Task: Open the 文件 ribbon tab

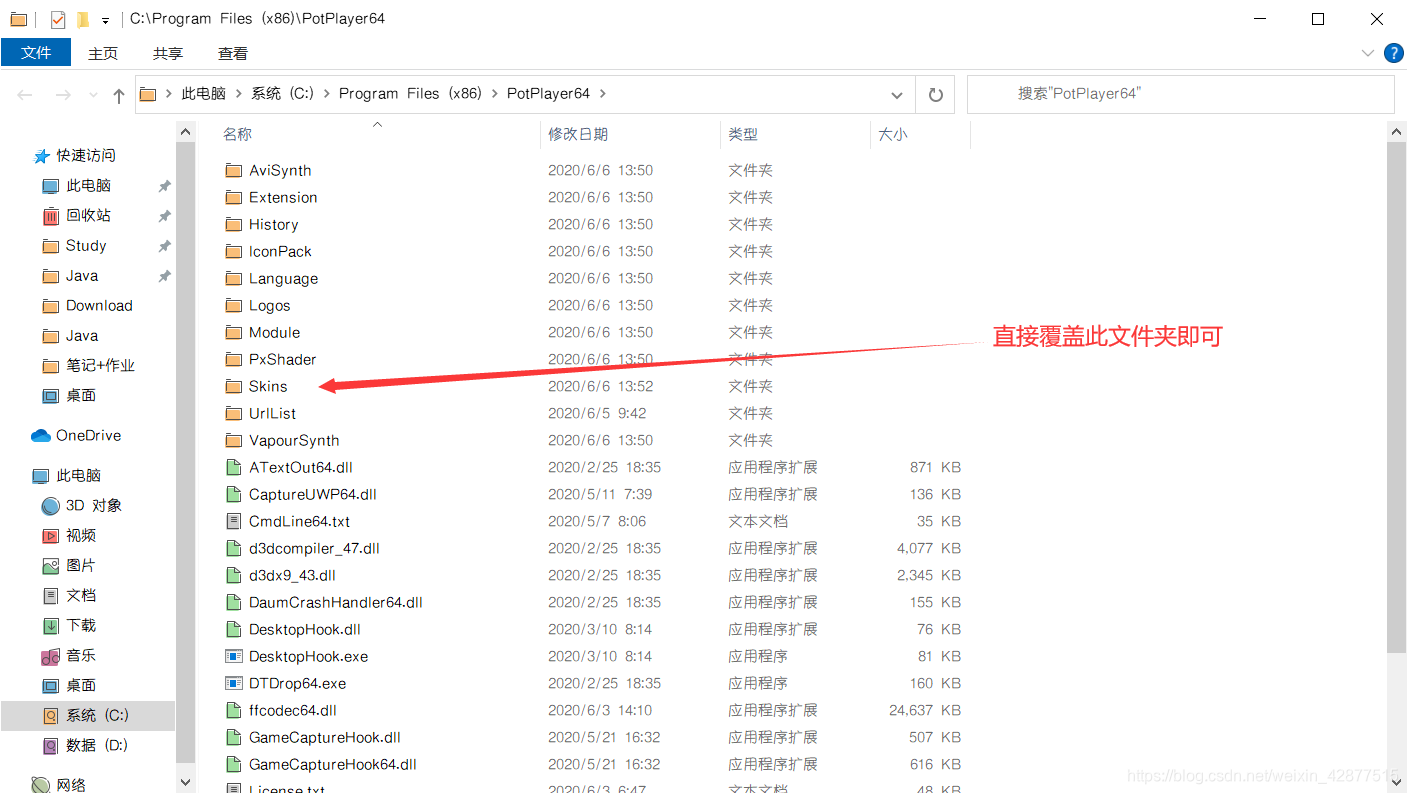Action: pyautogui.click(x=36, y=53)
